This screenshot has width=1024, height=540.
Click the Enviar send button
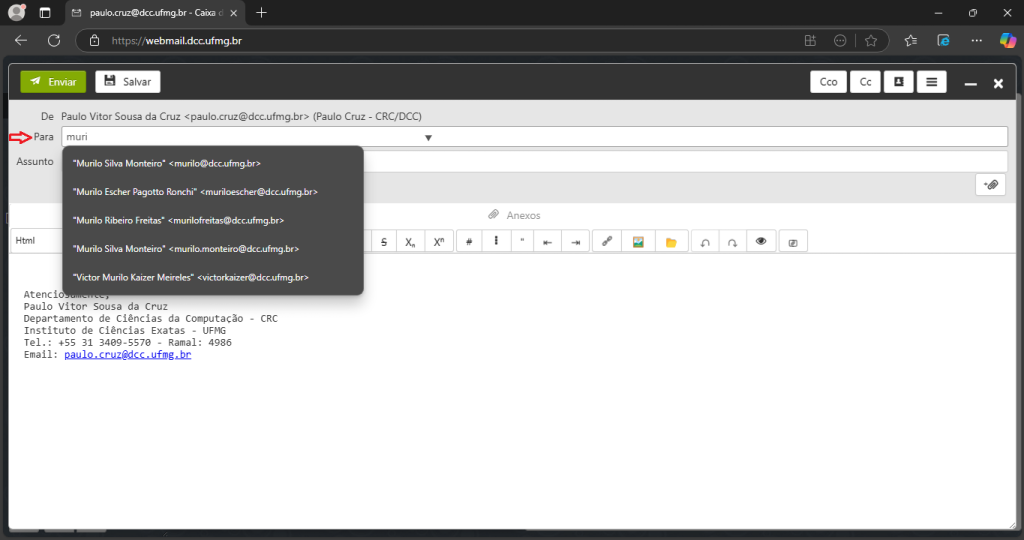pos(53,82)
